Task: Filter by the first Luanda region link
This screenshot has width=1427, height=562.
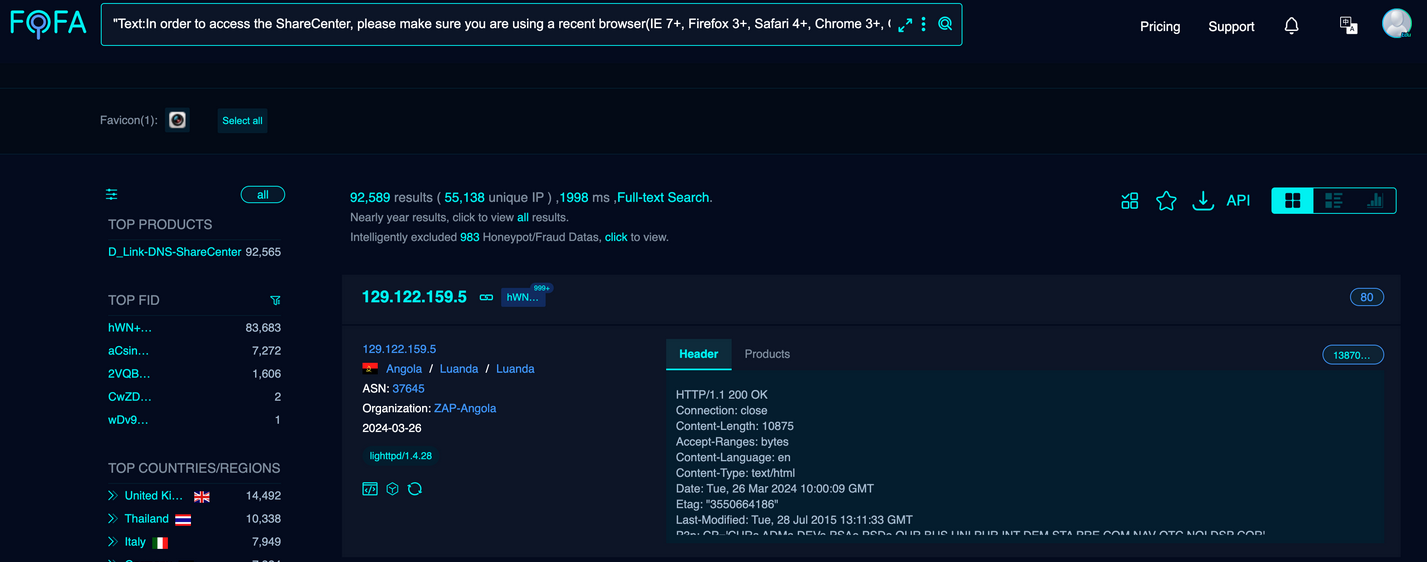Action: (459, 369)
